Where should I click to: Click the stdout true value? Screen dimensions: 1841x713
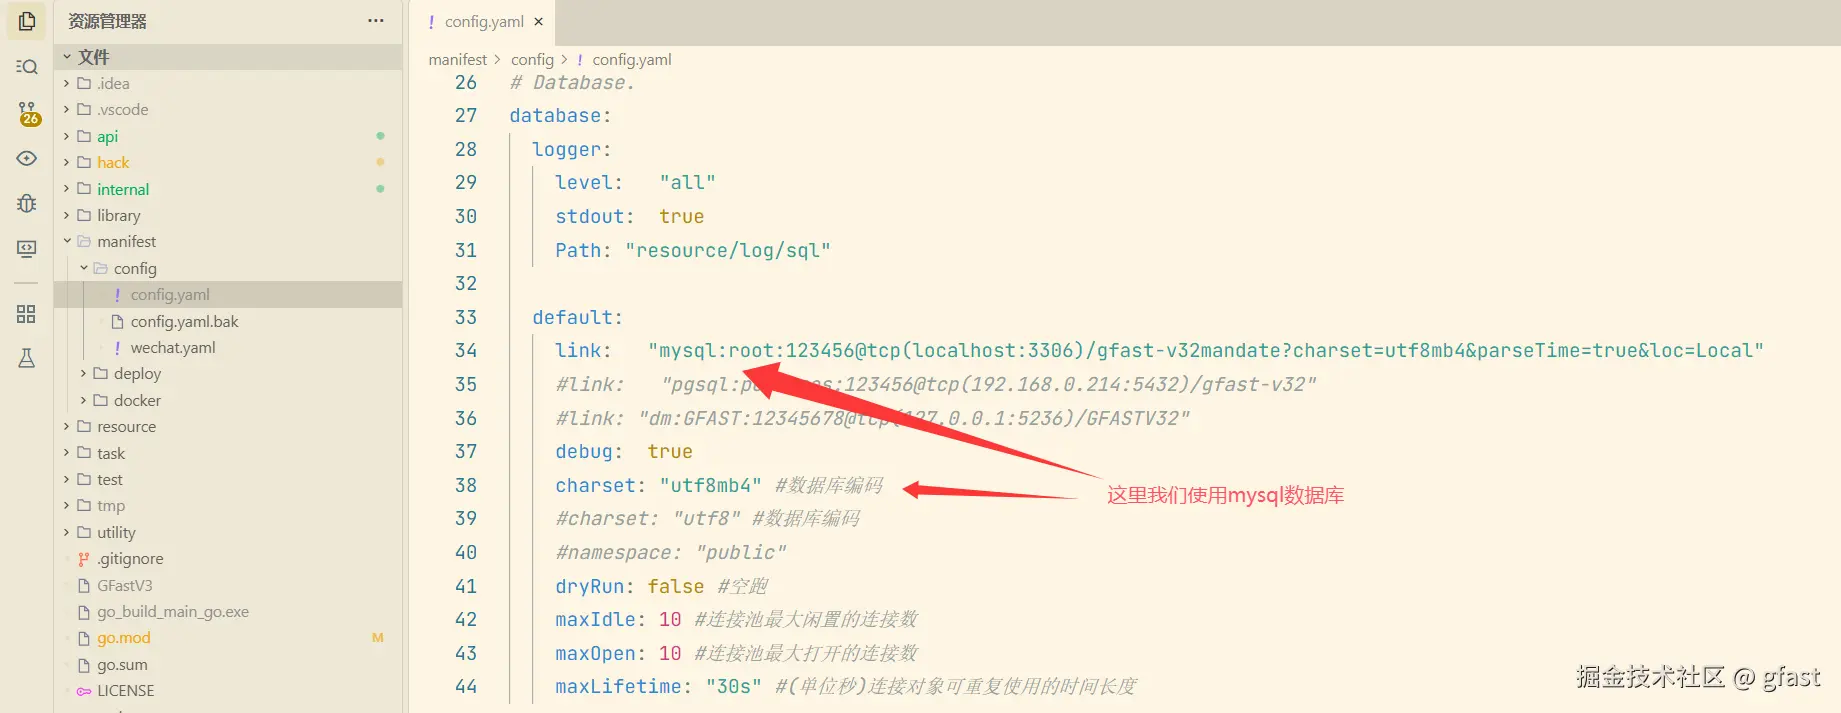(682, 216)
